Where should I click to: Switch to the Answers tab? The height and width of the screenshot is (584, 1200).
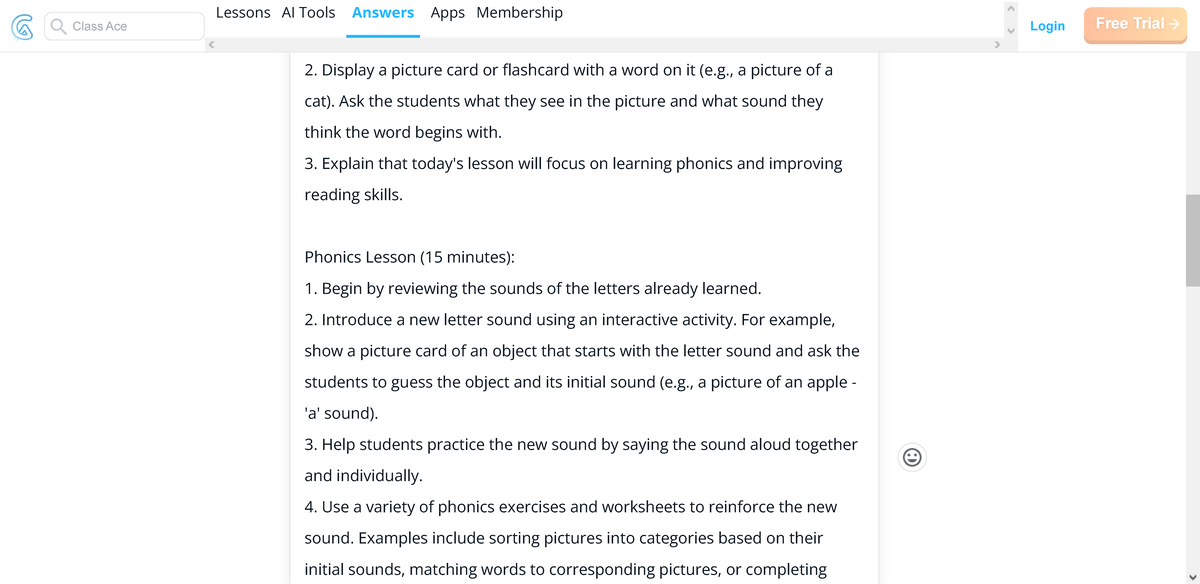click(x=383, y=13)
